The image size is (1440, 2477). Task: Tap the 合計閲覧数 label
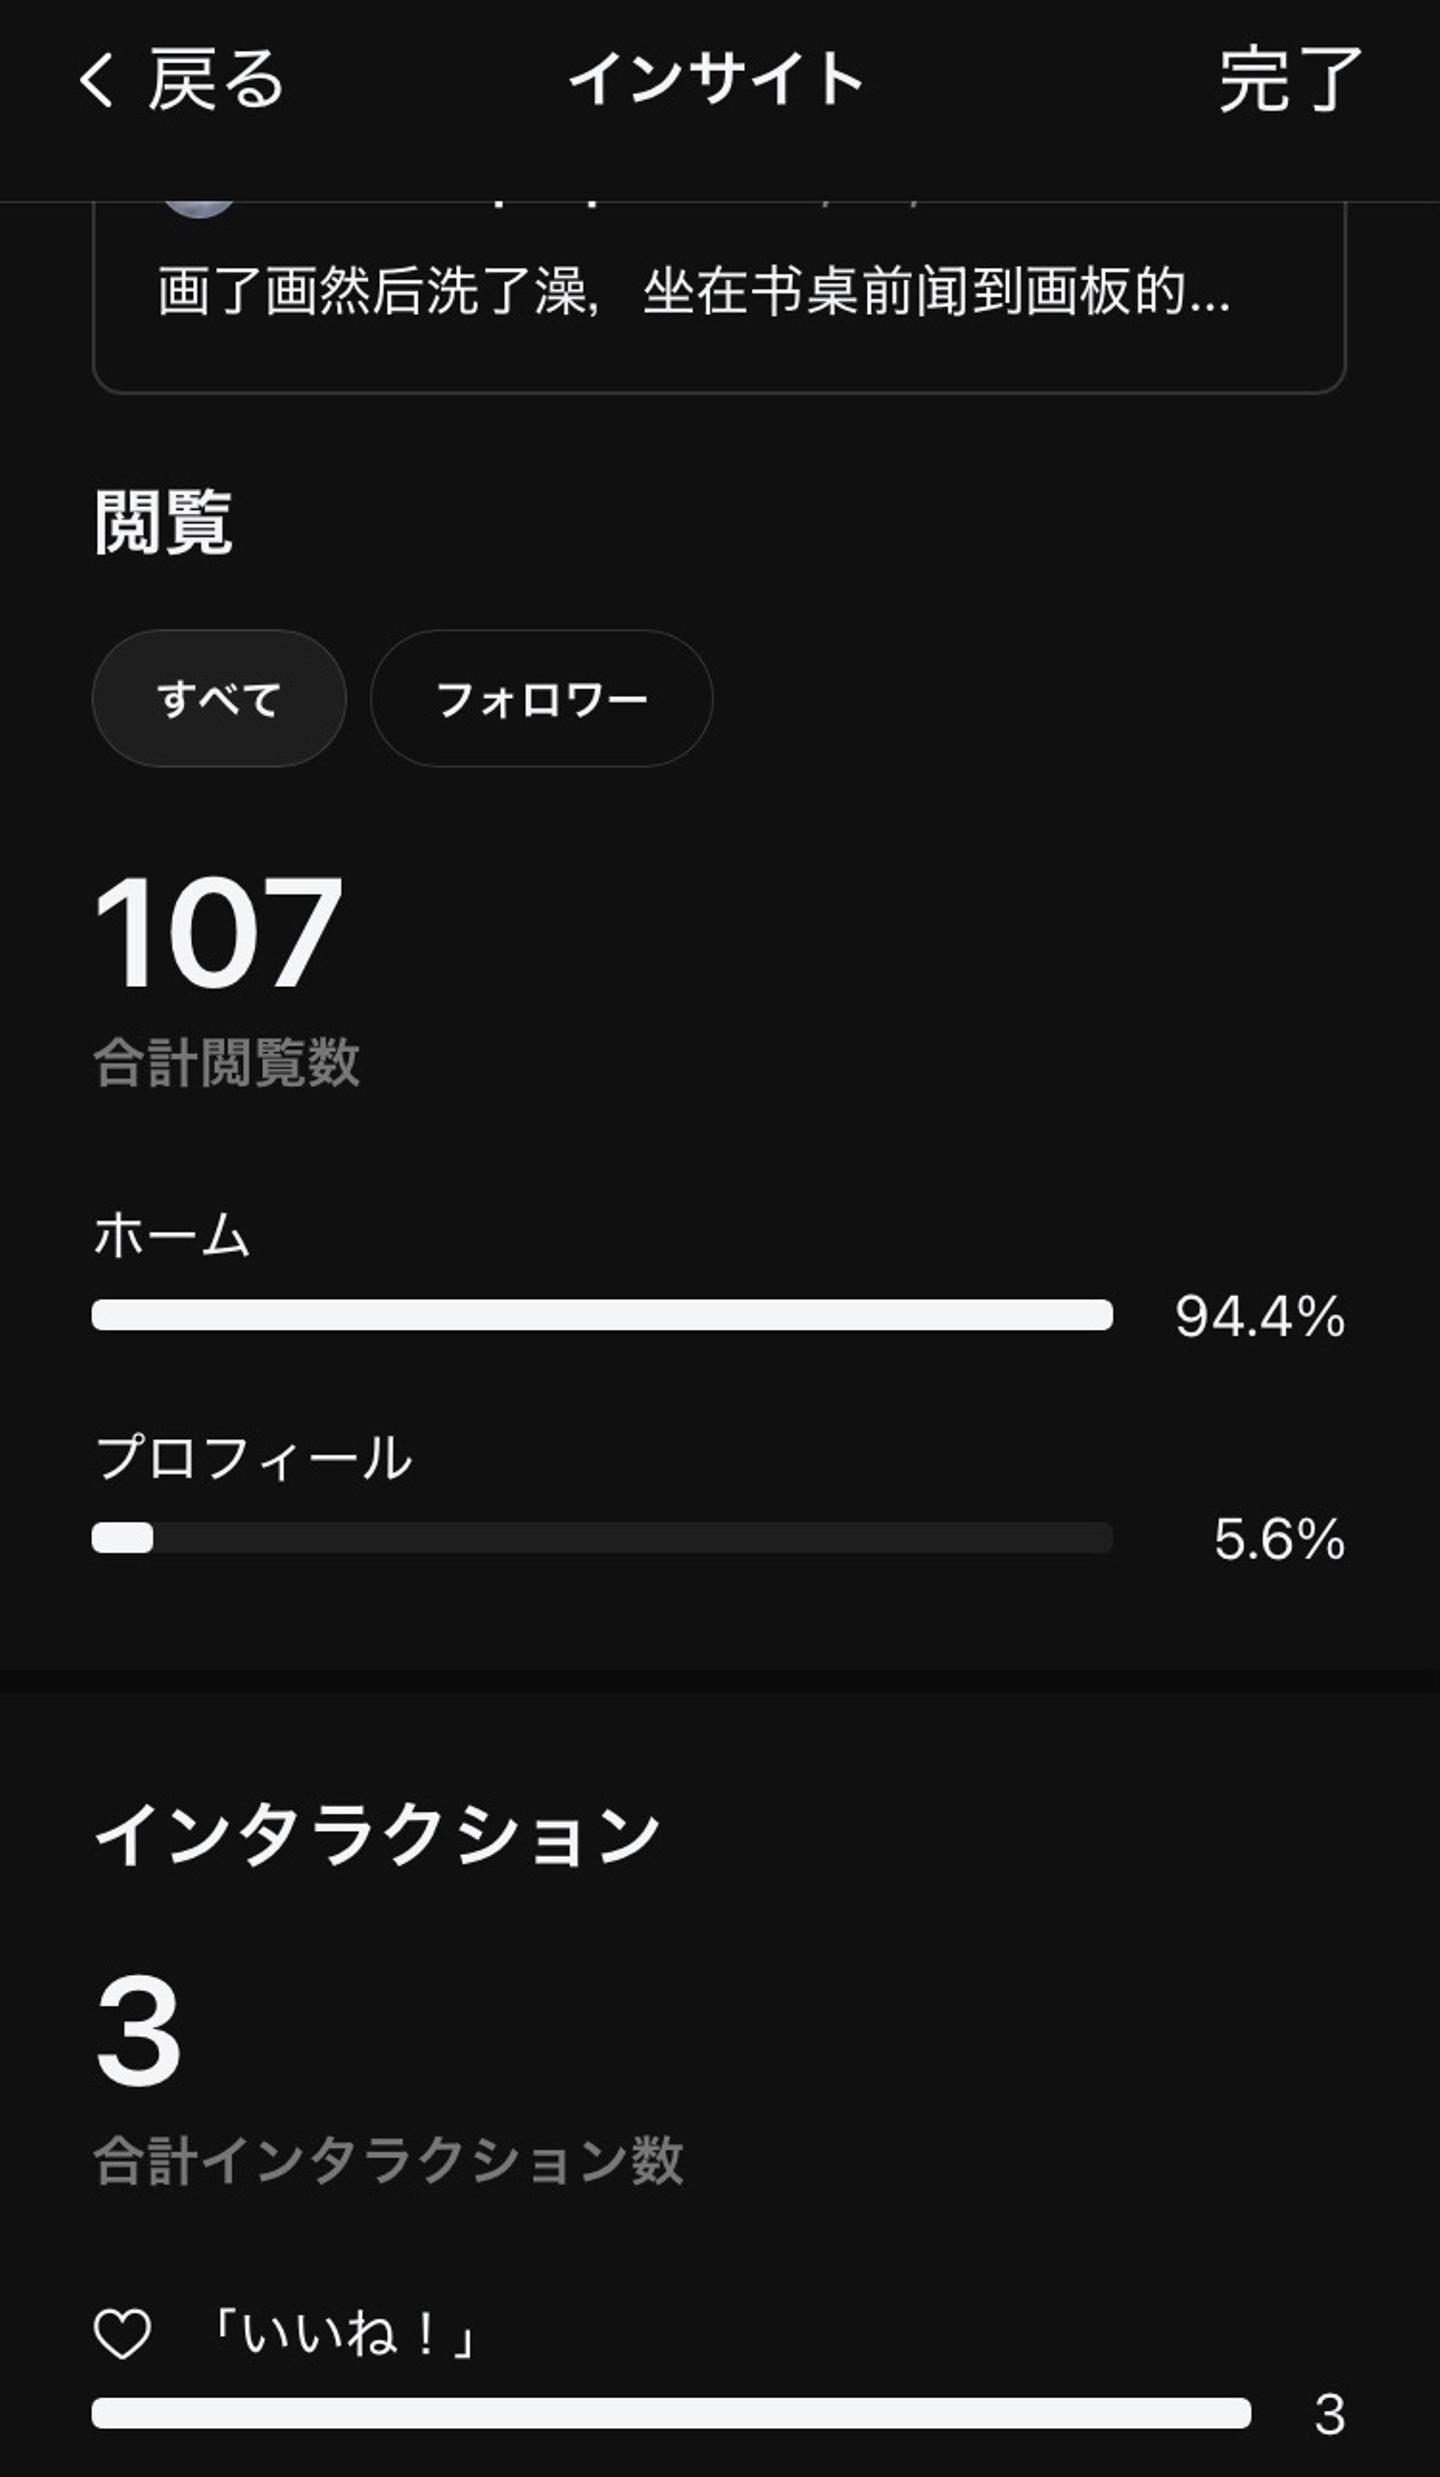point(226,1061)
